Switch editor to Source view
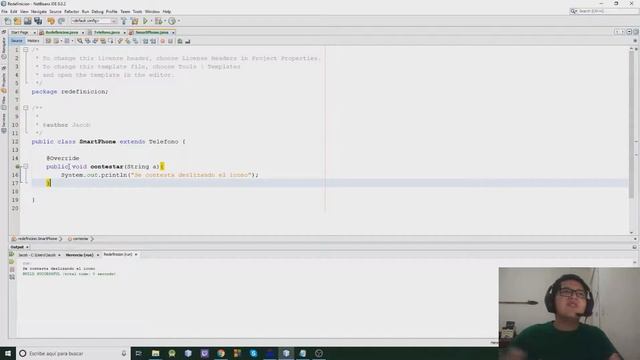This screenshot has width=640, height=360. click(x=17, y=41)
